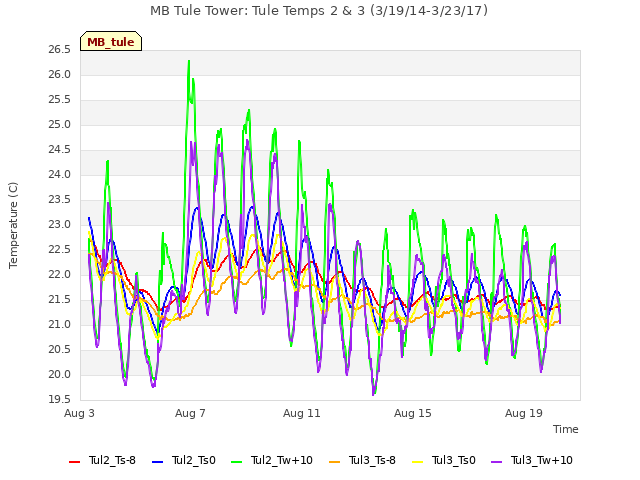Click the red Tul2_Ts-8 legend swatch

point(74,462)
